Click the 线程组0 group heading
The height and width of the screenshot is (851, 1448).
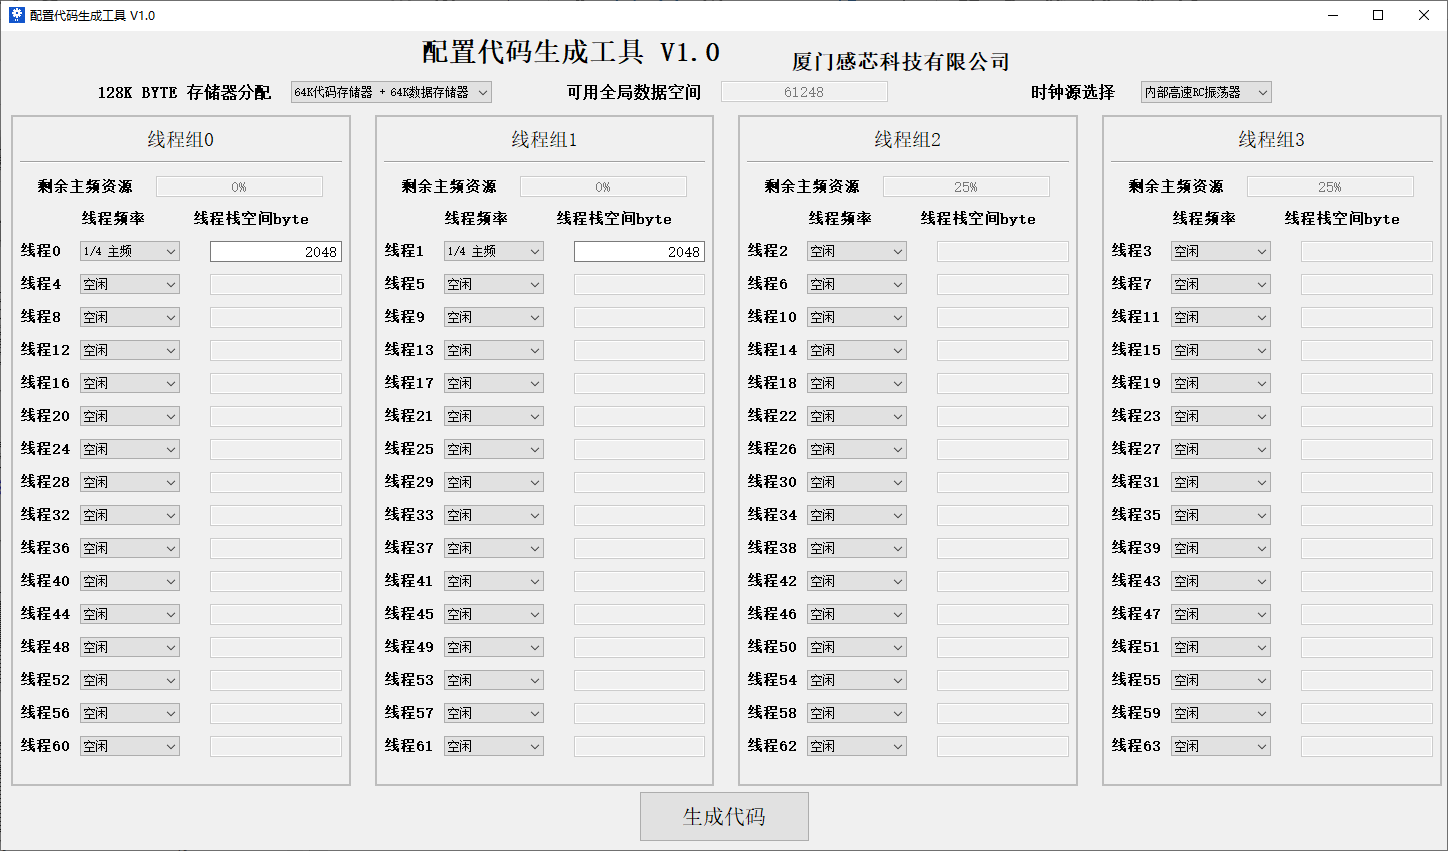coord(181,140)
